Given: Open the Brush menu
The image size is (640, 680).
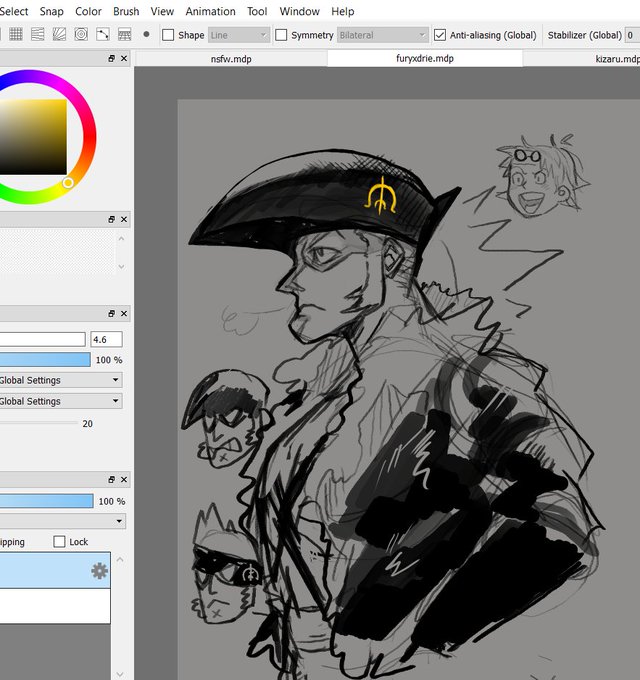Looking at the screenshot, I should coord(126,11).
